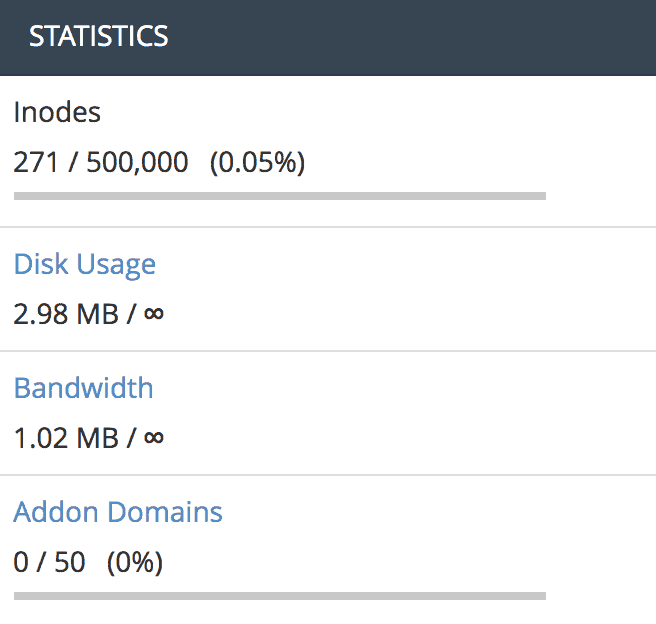Click the STATISTICS panel header
Image resolution: width=656 pixels, height=624 pixels.
99,37
